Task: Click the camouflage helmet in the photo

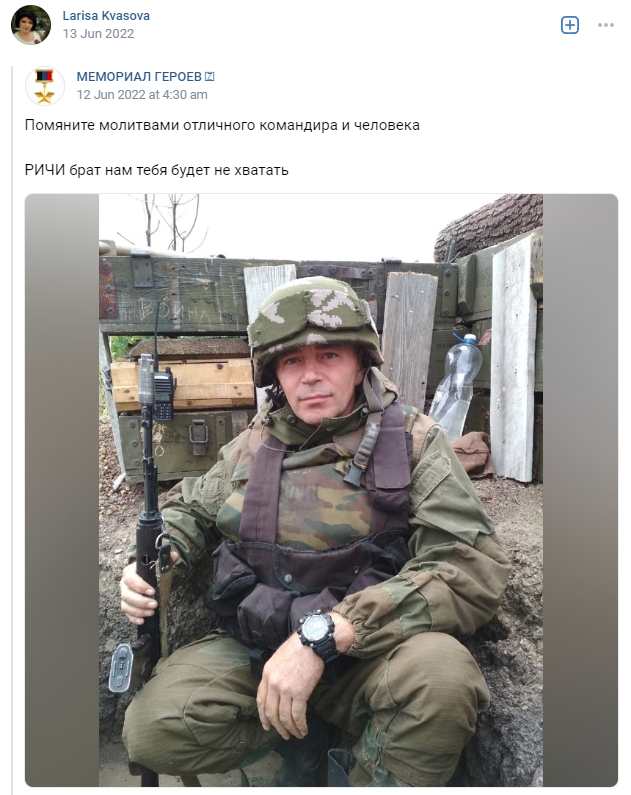Action: click(314, 322)
